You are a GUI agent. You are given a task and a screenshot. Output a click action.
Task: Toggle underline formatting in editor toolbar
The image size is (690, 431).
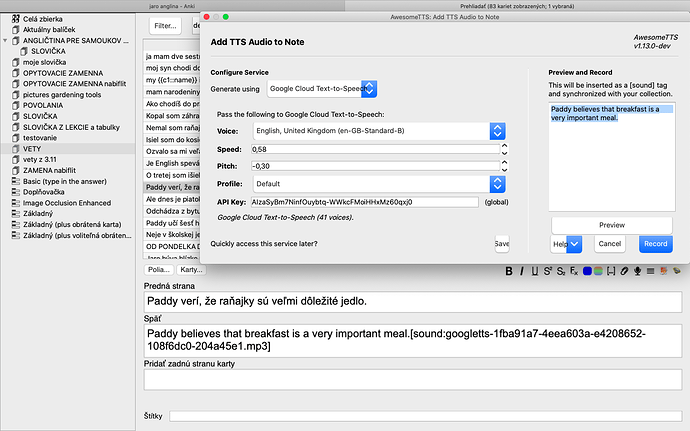pos(535,271)
